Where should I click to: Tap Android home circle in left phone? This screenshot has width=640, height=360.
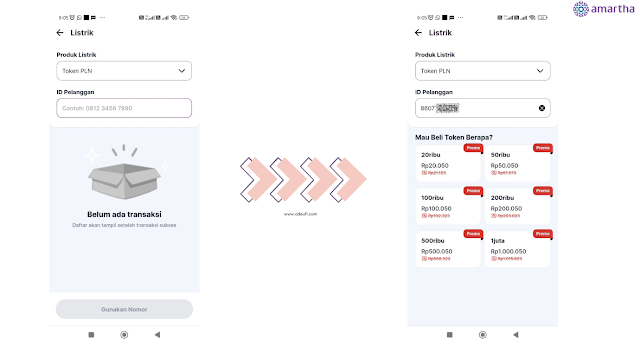[x=124, y=335]
